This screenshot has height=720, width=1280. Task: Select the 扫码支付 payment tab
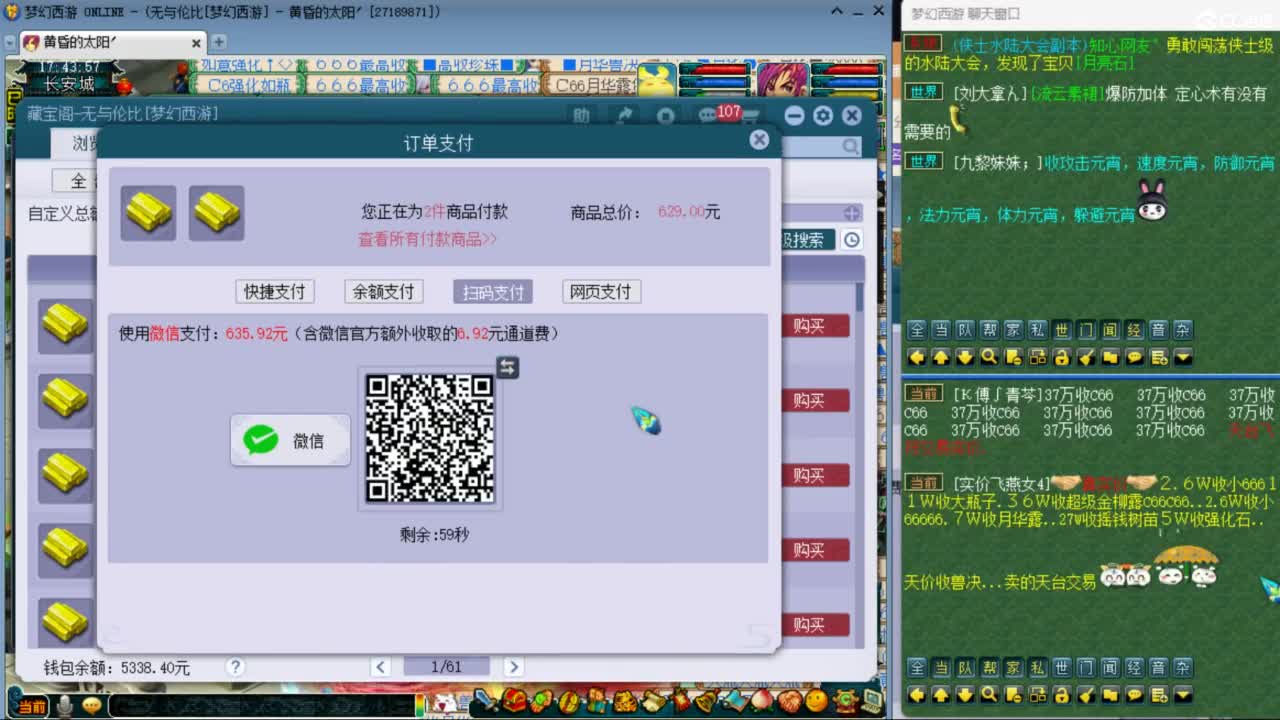click(493, 291)
